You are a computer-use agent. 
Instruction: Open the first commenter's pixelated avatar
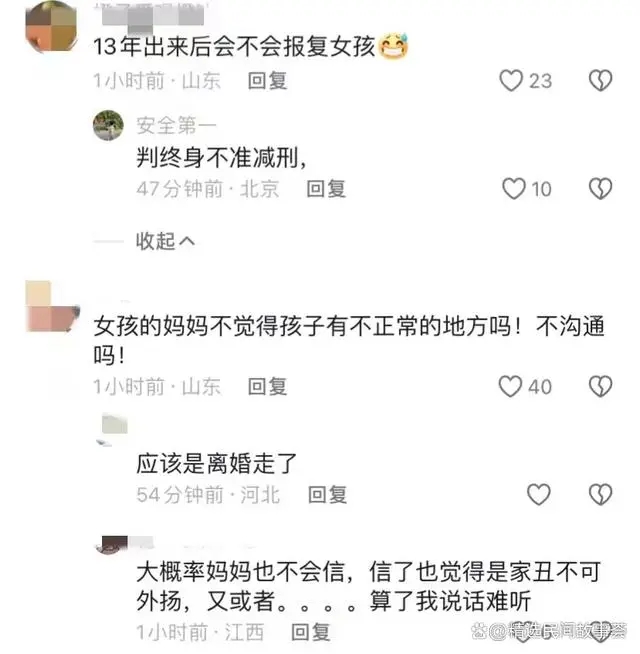[51, 27]
